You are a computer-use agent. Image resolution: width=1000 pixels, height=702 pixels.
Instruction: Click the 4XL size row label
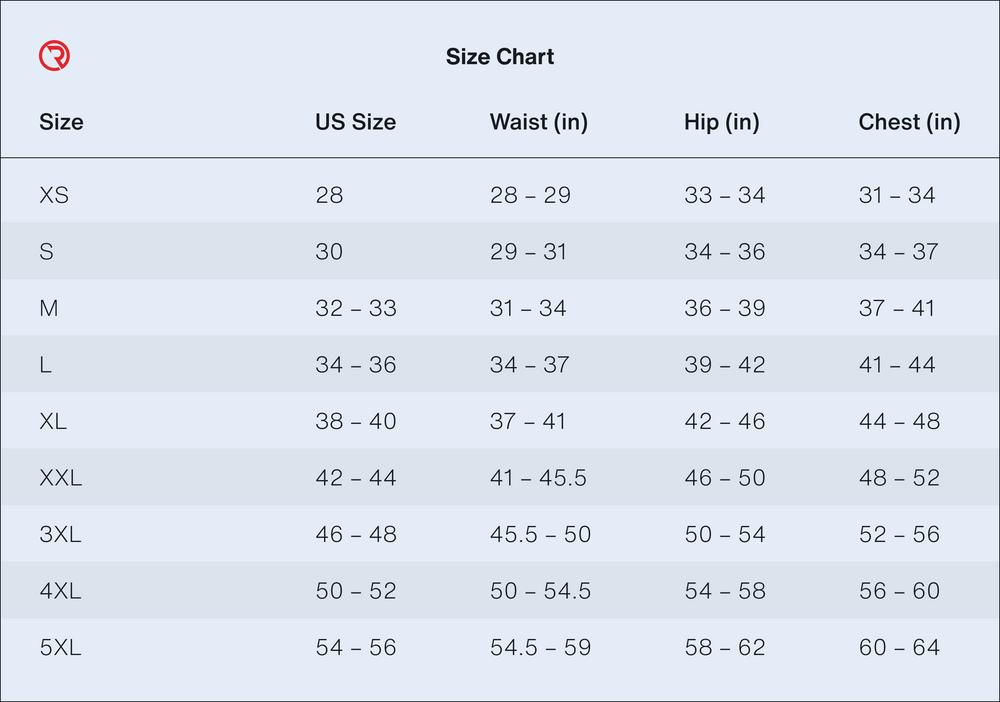tap(60, 591)
